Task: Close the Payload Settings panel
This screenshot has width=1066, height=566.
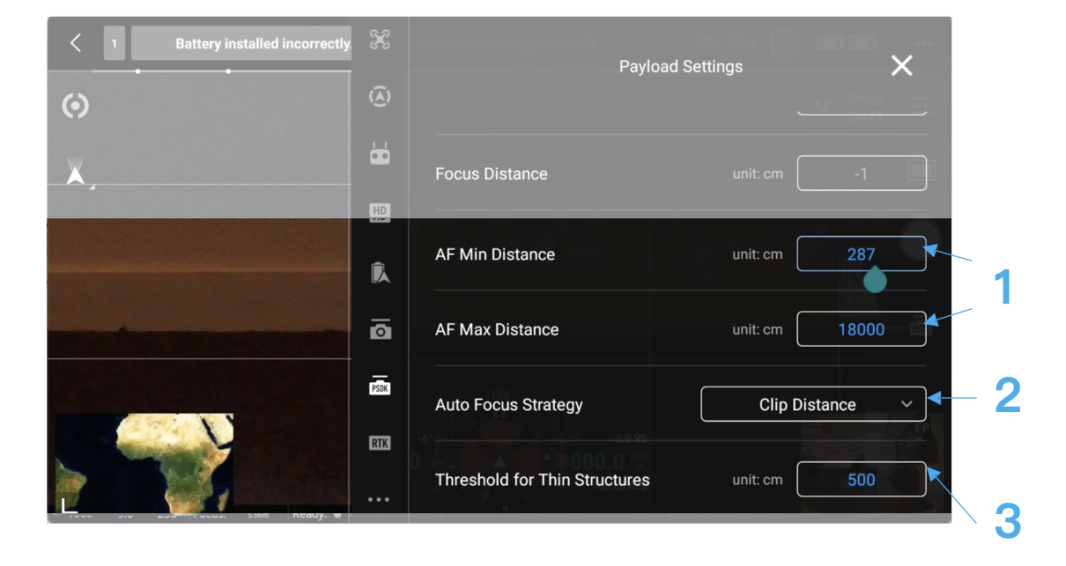Action: point(901,66)
